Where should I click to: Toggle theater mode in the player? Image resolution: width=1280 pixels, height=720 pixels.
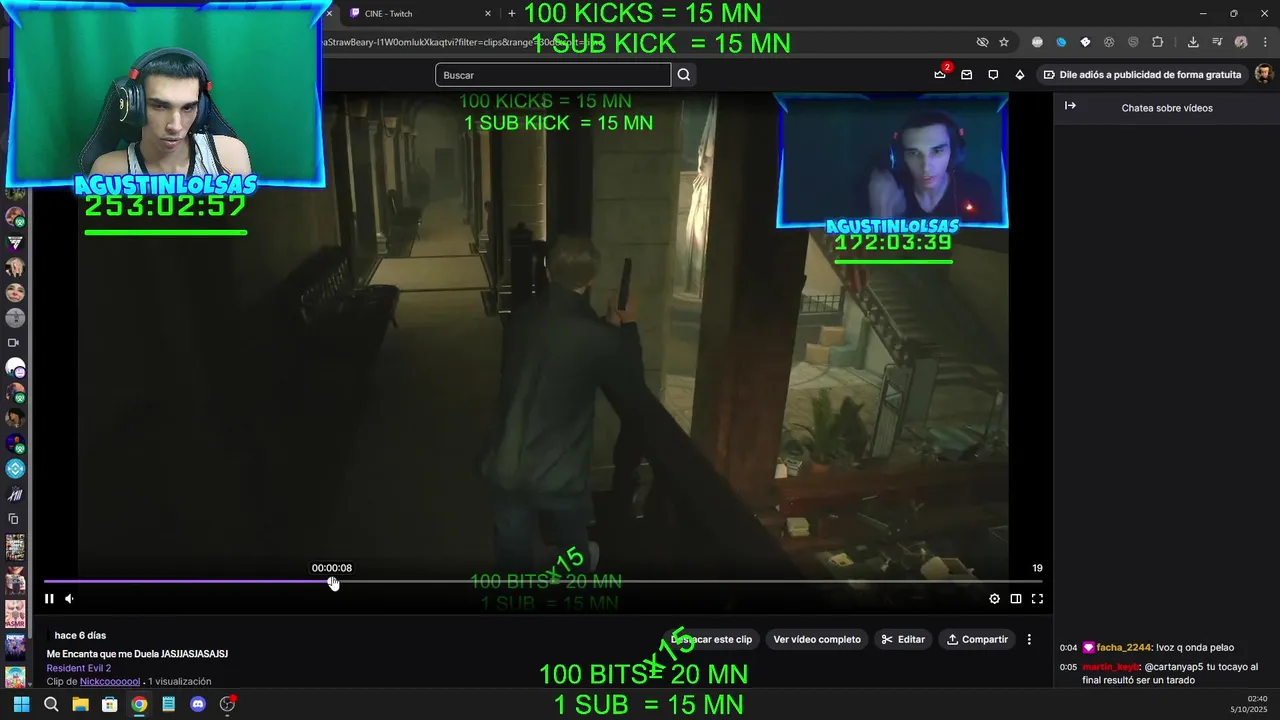(x=1016, y=599)
